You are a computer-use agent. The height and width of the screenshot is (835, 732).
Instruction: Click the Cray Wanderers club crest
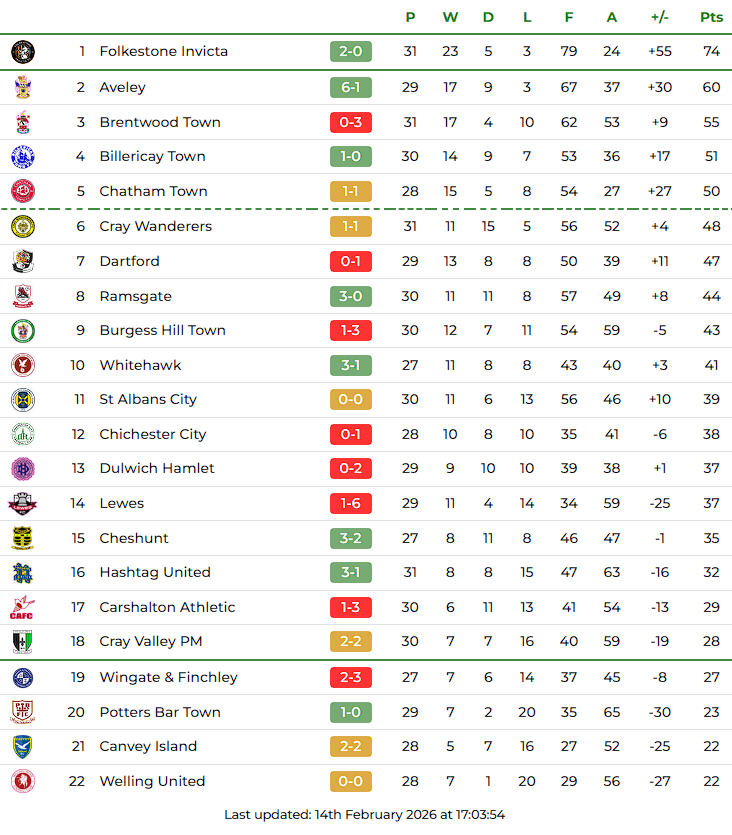click(22, 227)
